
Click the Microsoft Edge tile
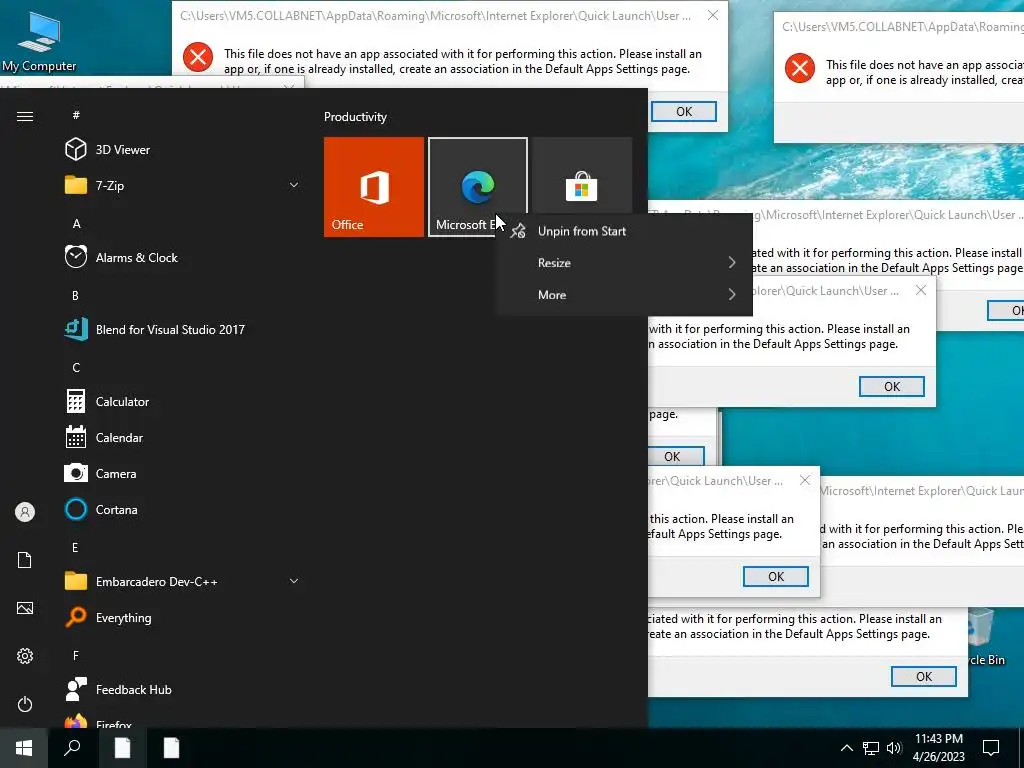tap(477, 187)
